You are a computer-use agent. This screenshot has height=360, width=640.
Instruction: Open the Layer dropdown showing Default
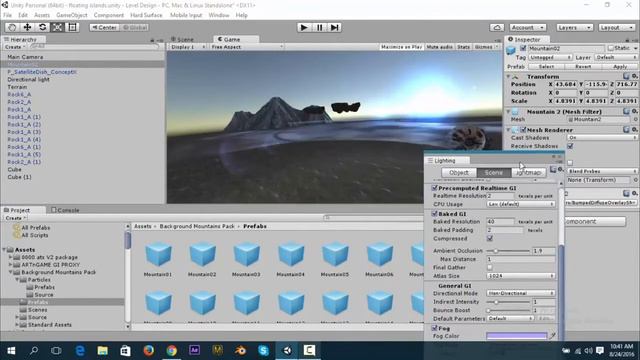[616, 58]
